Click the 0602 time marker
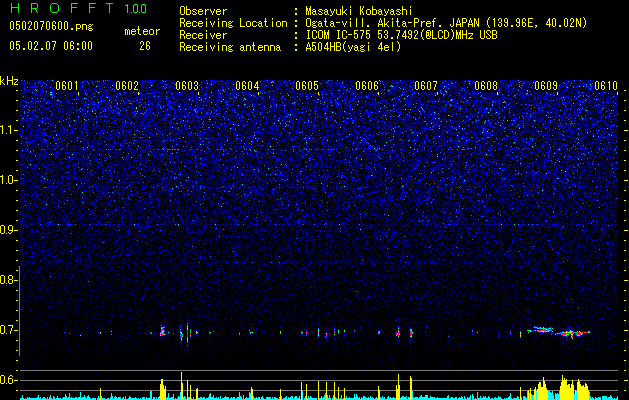The height and width of the screenshot is (400, 629). tap(127, 86)
